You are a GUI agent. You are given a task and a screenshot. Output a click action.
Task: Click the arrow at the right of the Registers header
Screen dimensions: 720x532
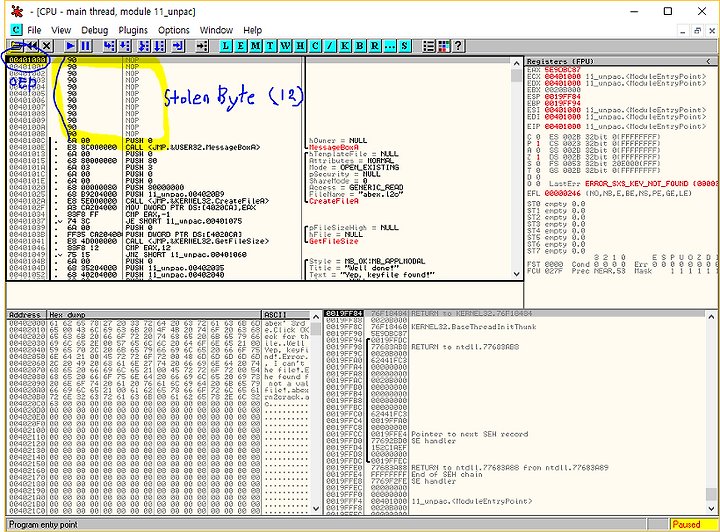point(709,61)
